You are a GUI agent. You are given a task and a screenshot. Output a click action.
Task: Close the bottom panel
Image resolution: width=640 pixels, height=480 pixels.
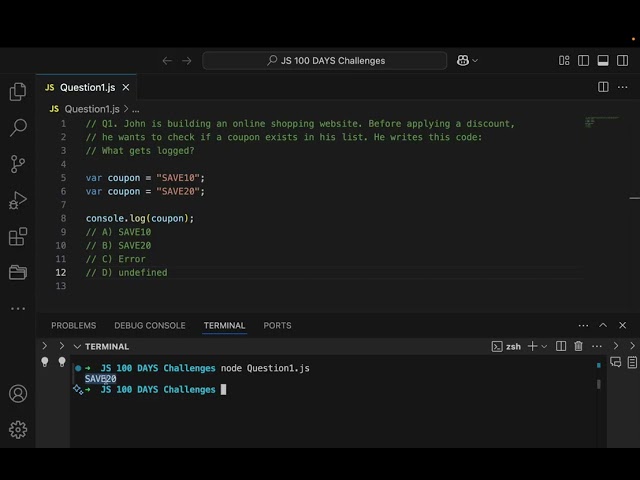click(622, 325)
